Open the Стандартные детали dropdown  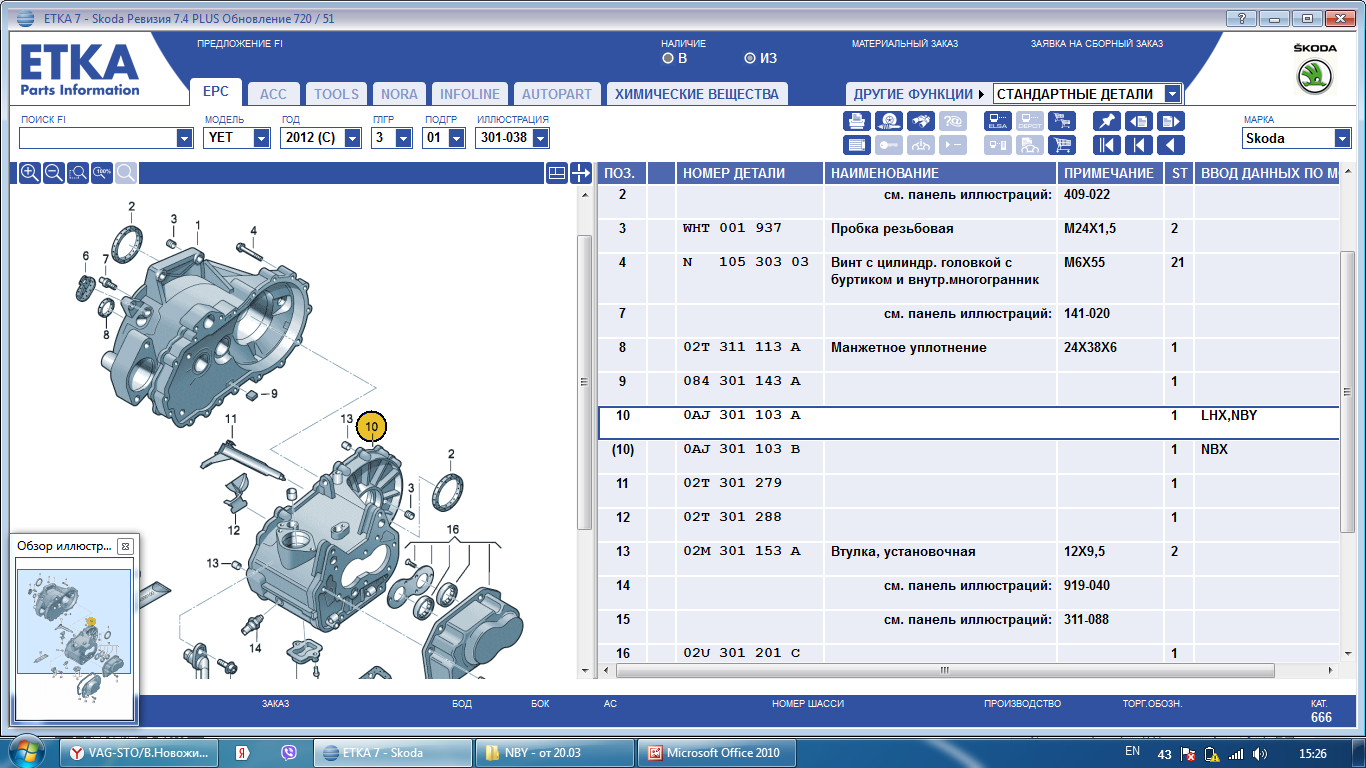coord(1173,94)
